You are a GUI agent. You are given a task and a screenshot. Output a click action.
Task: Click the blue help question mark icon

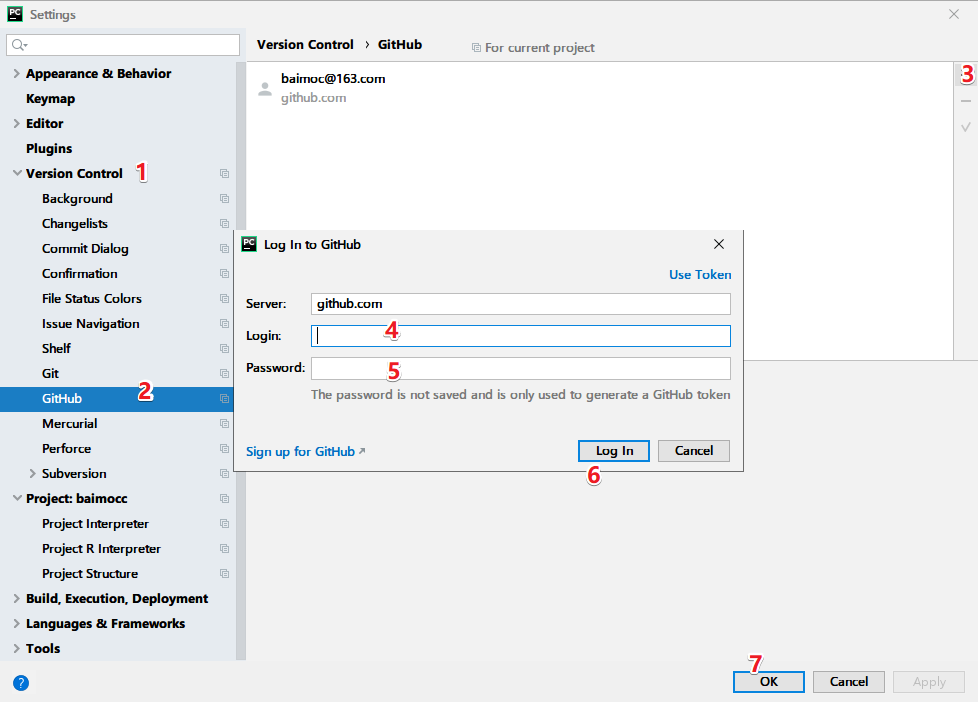point(21,683)
